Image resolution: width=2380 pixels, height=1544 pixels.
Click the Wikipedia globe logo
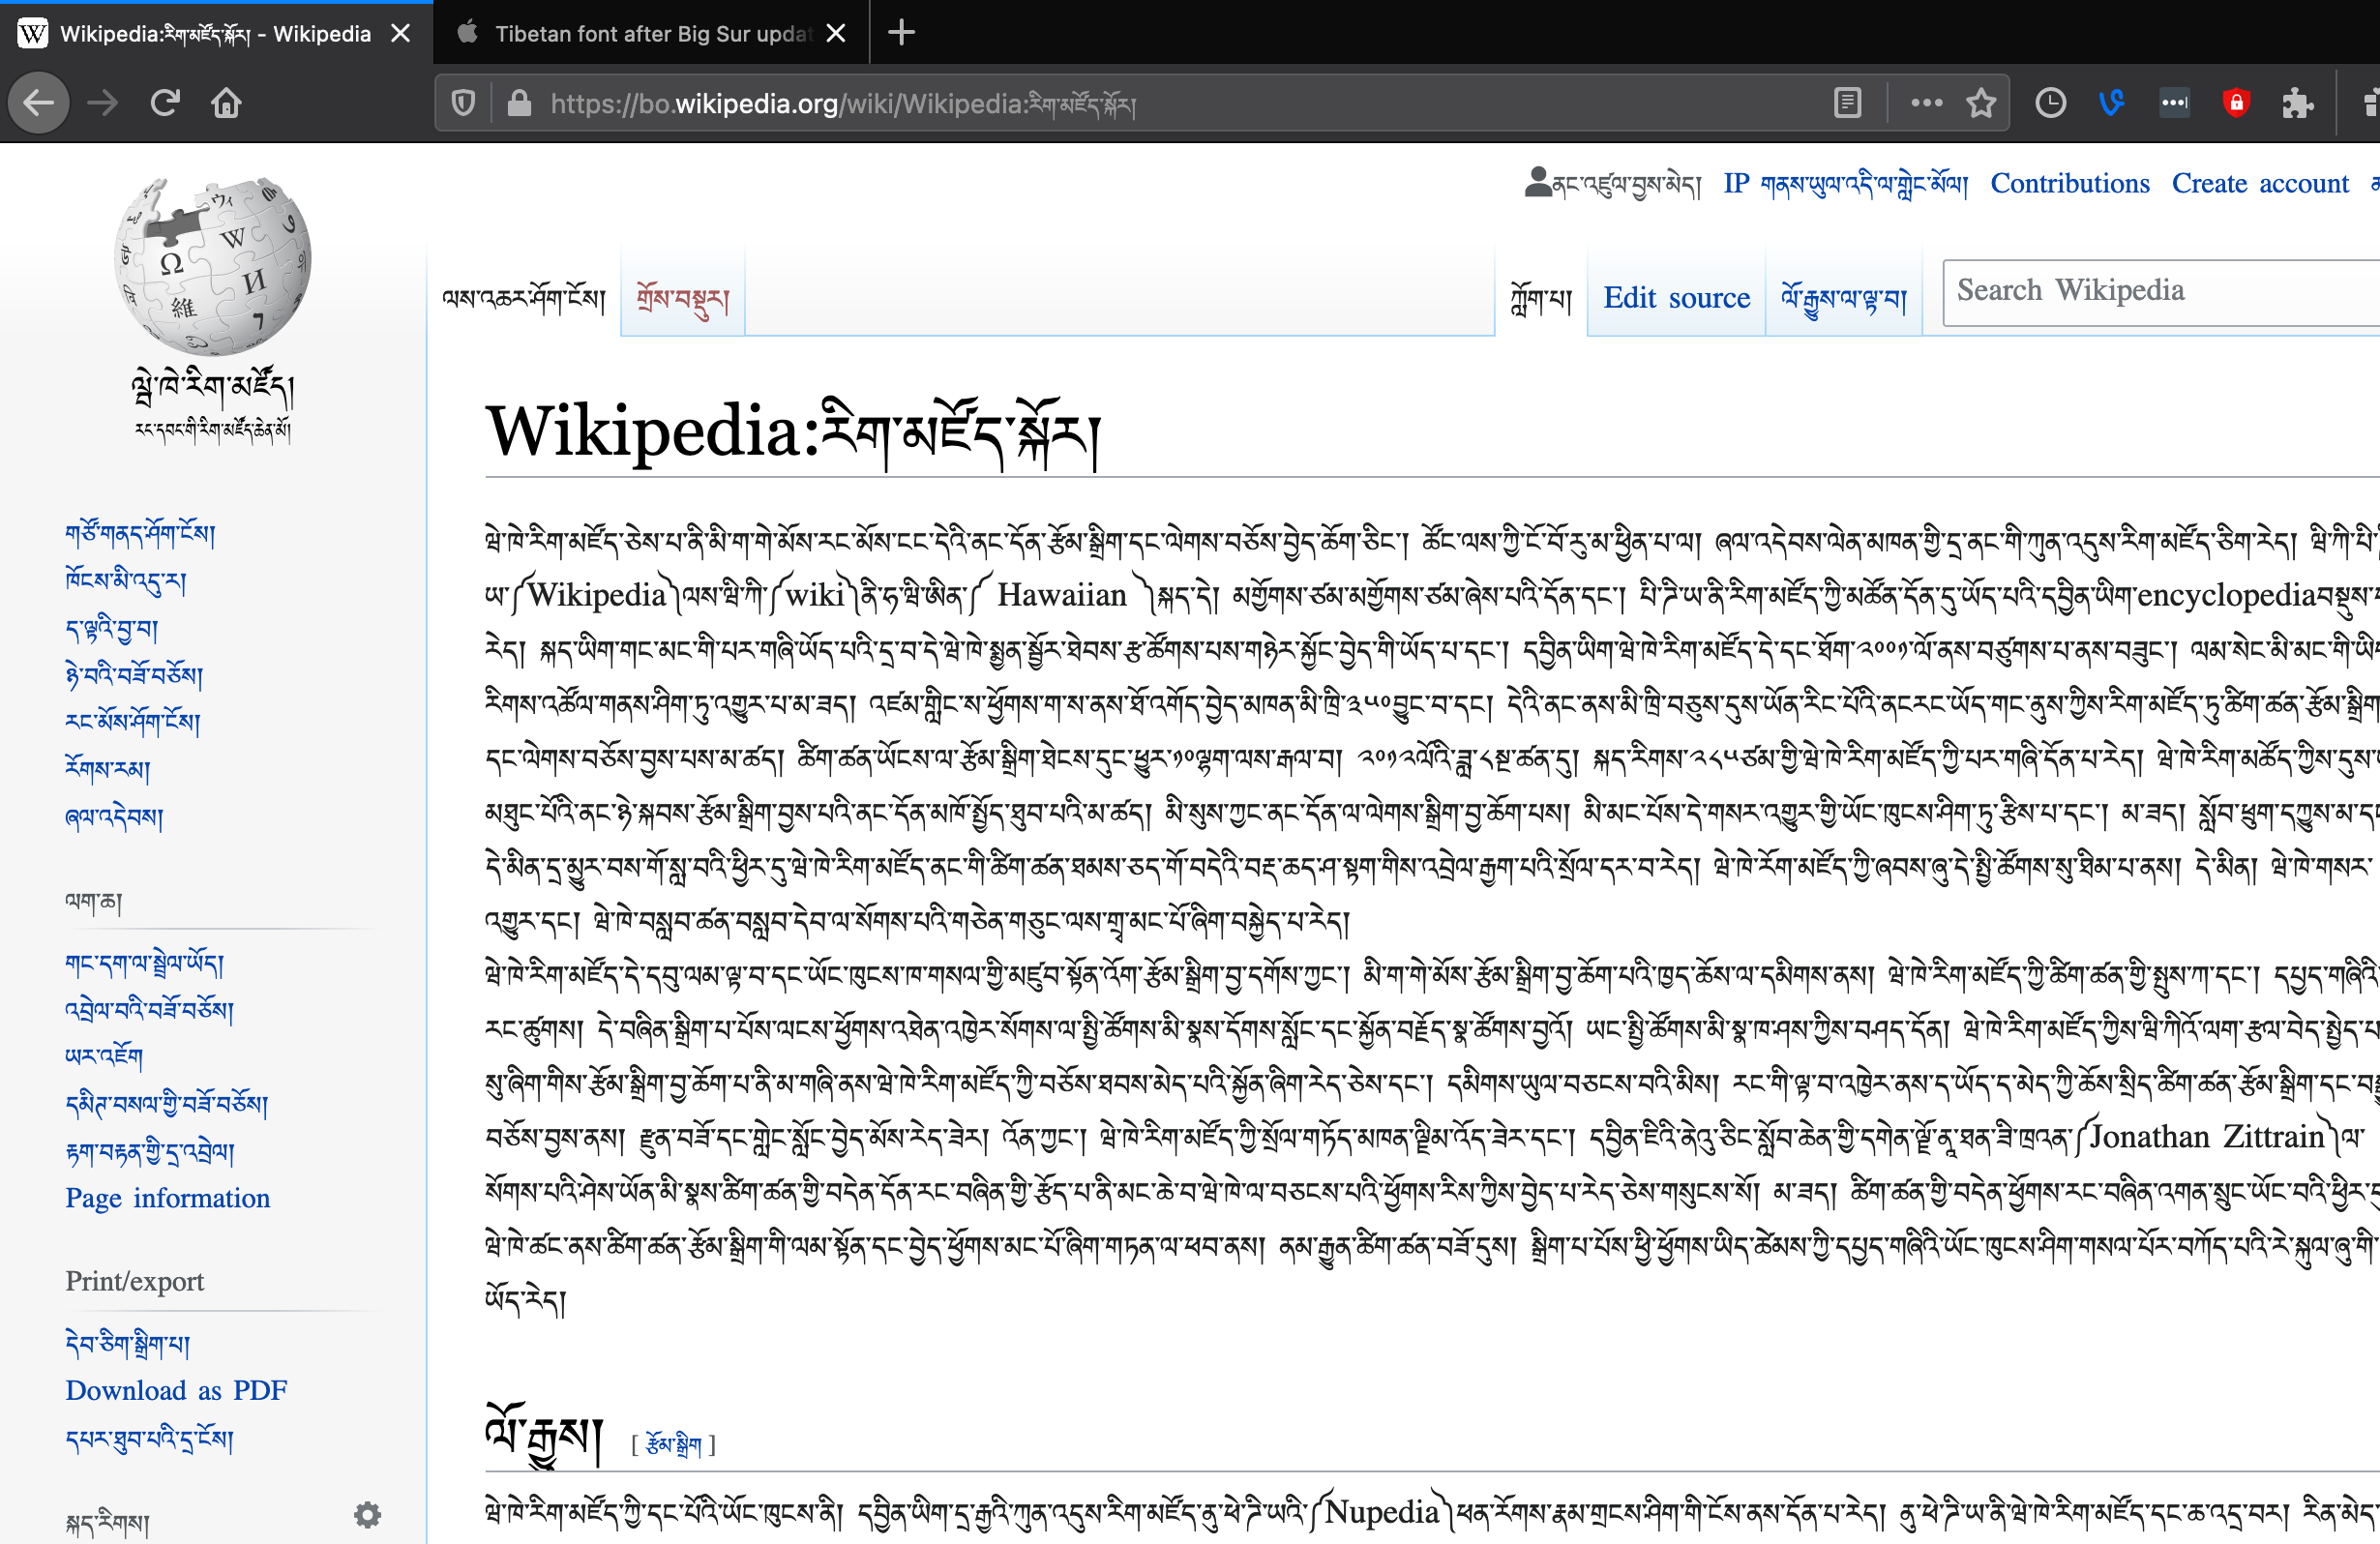pyautogui.click(x=212, y=265)
